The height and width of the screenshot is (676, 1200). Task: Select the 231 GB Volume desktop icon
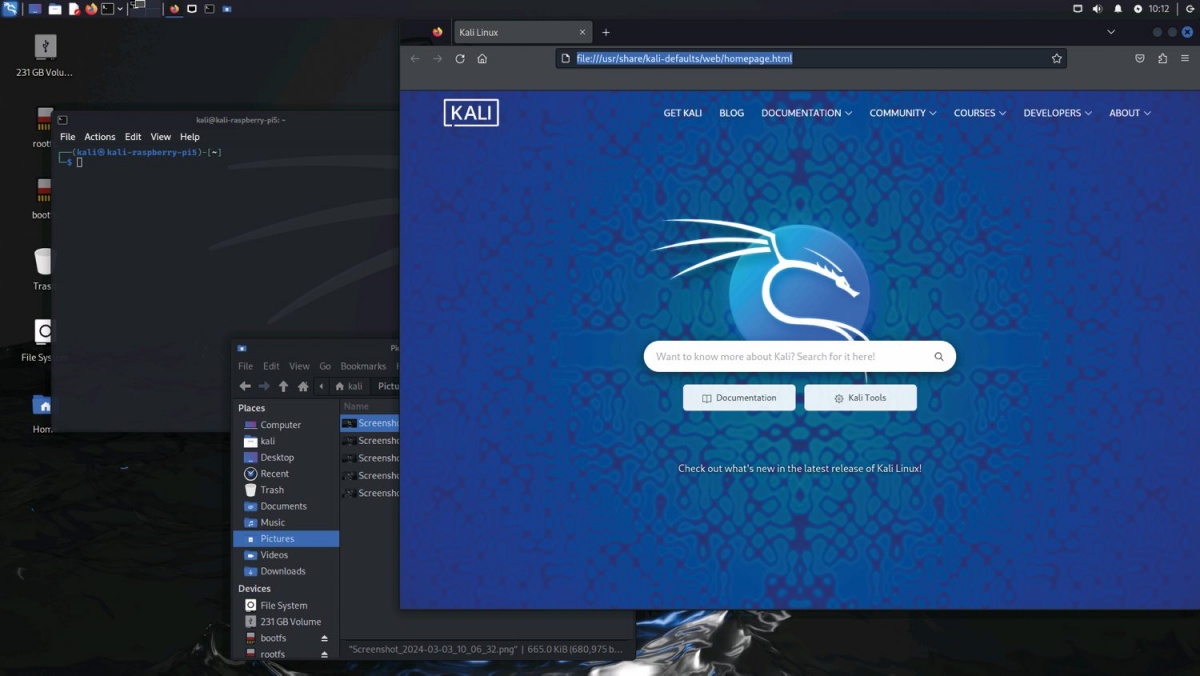(x=45, y=56)
